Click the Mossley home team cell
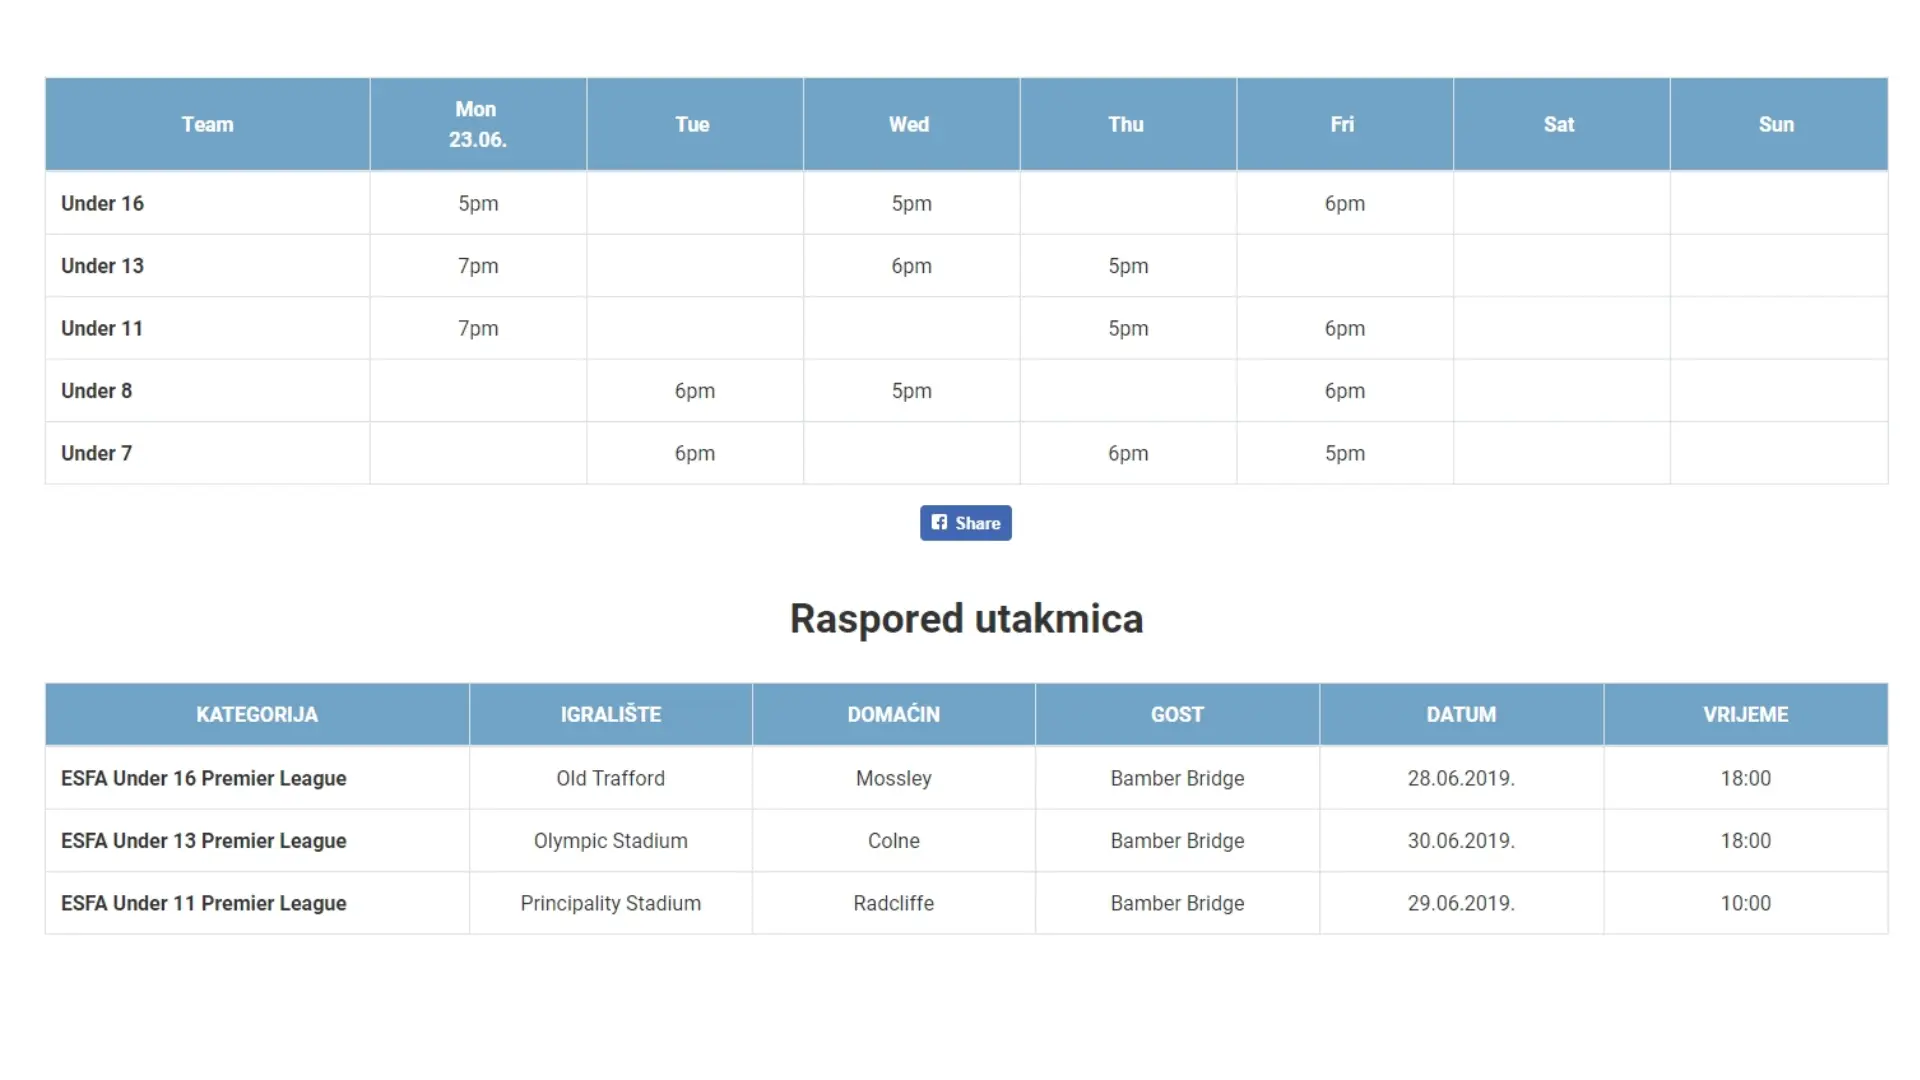Screen dimensions: 1920x1080 tap(894, 778)
